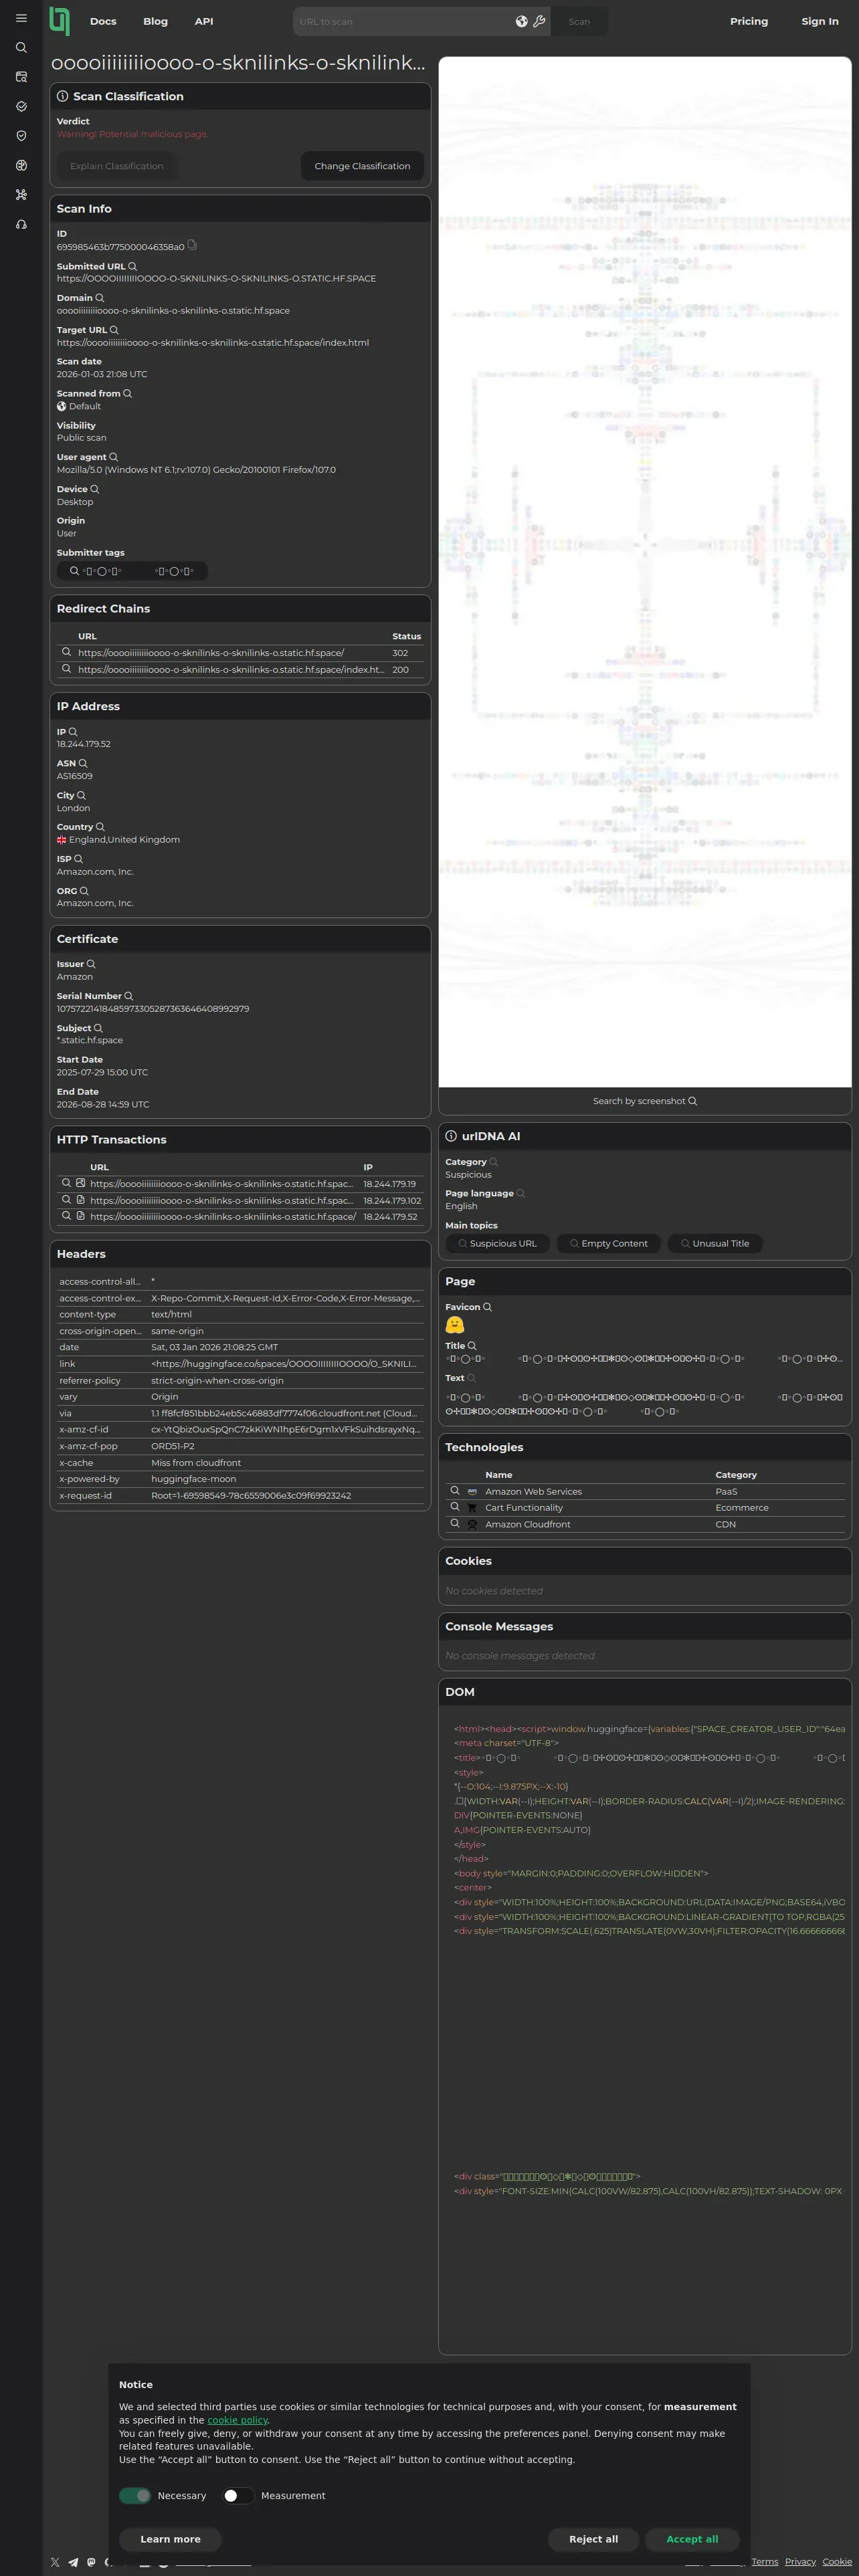
Task: Click the Scan button
Action: point(579,21)
